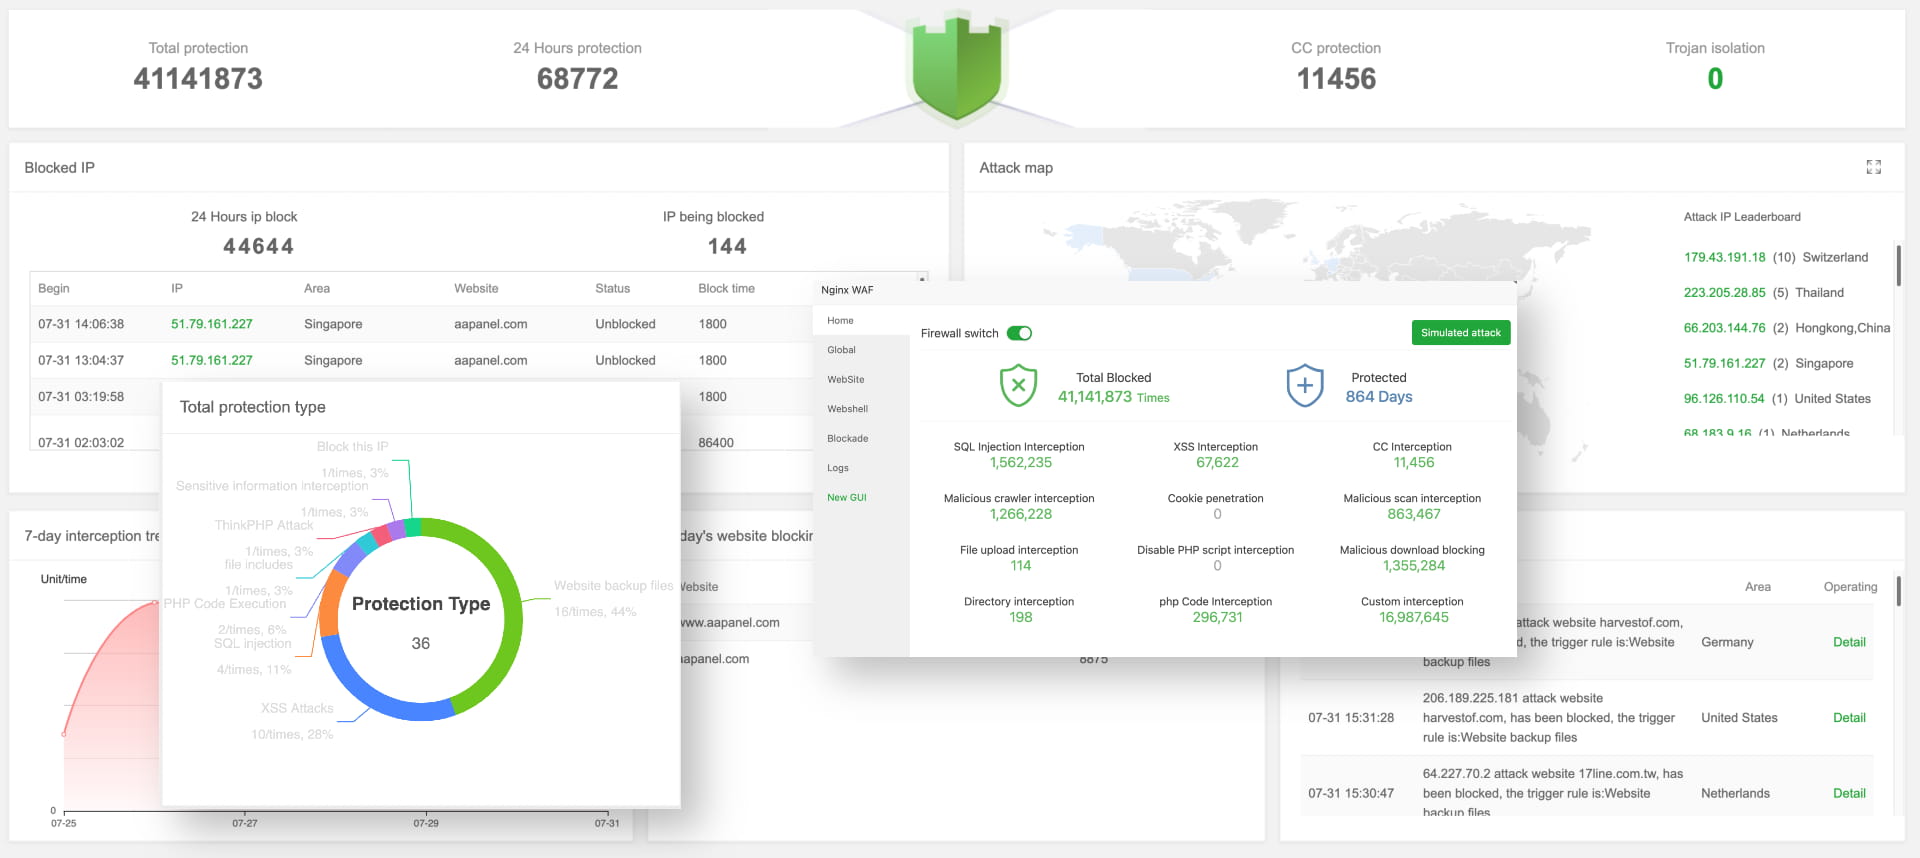Go to Webshell in the sidebar
Image resolution: width=1920 pixels, height=858 pixels.
click(x=847, y=409)
